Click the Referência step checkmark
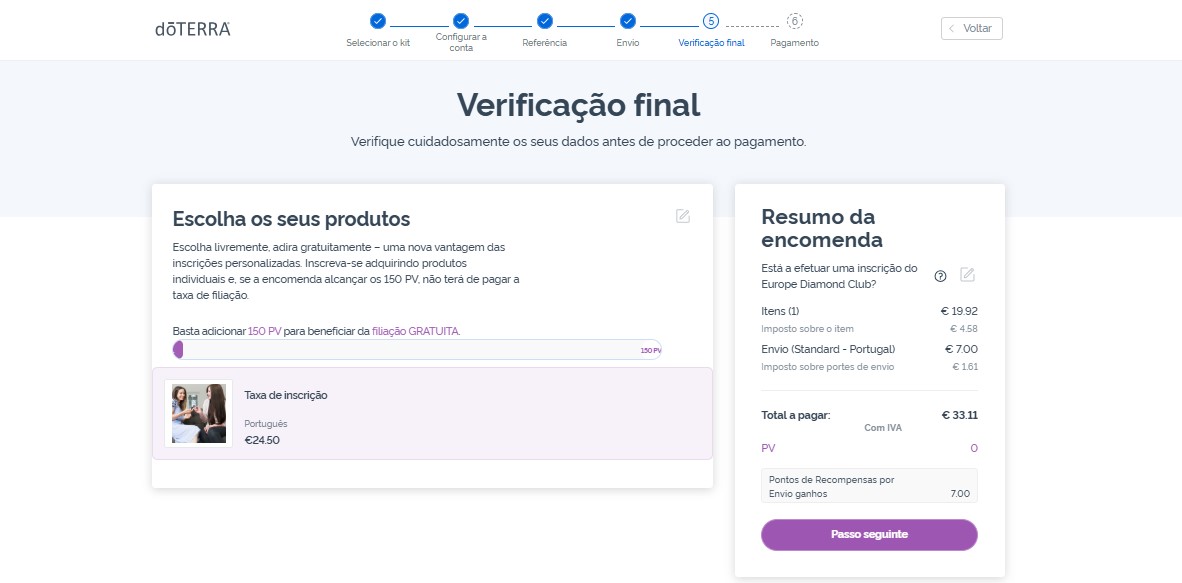 [545, 21]
